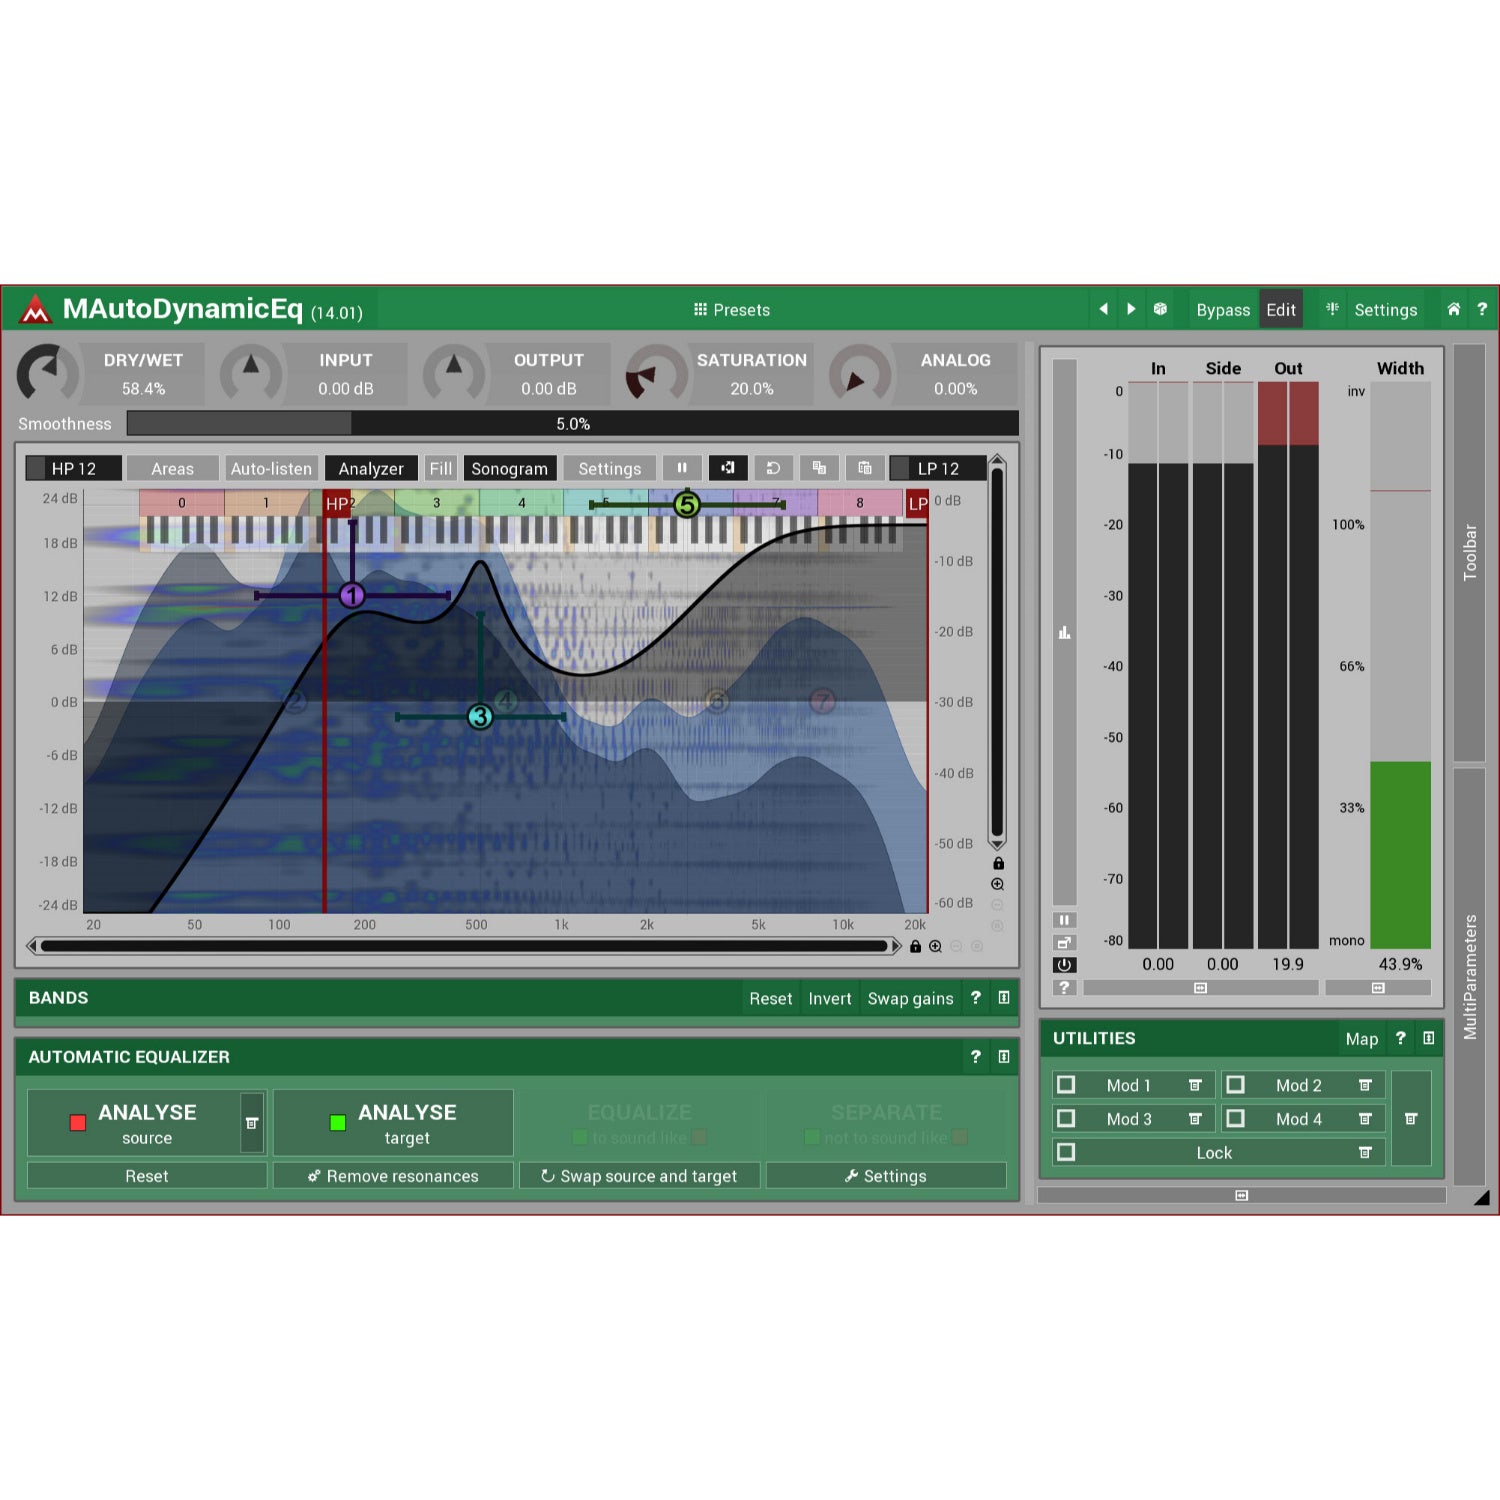1500x1500 pixels.
Task: Pause the meters with the meter pause icon
Action: 1064,920
